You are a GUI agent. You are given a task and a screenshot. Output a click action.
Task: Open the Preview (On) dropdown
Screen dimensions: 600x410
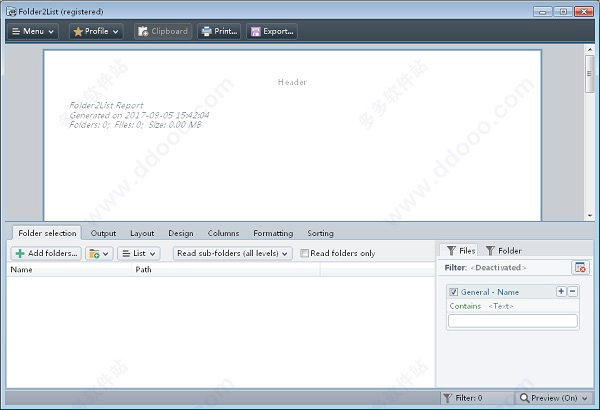tap(554, 398)
